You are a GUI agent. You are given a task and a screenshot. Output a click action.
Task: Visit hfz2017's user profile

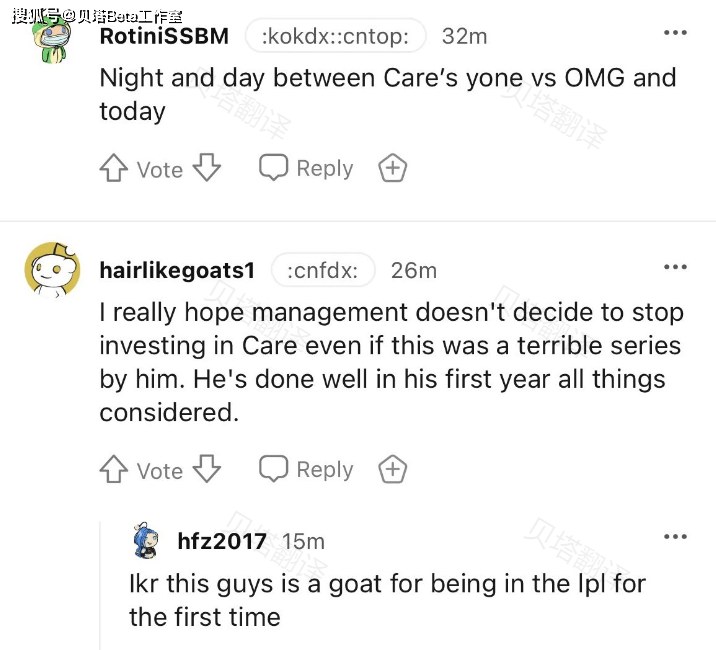pyautogui.click(x=222, y=541)
